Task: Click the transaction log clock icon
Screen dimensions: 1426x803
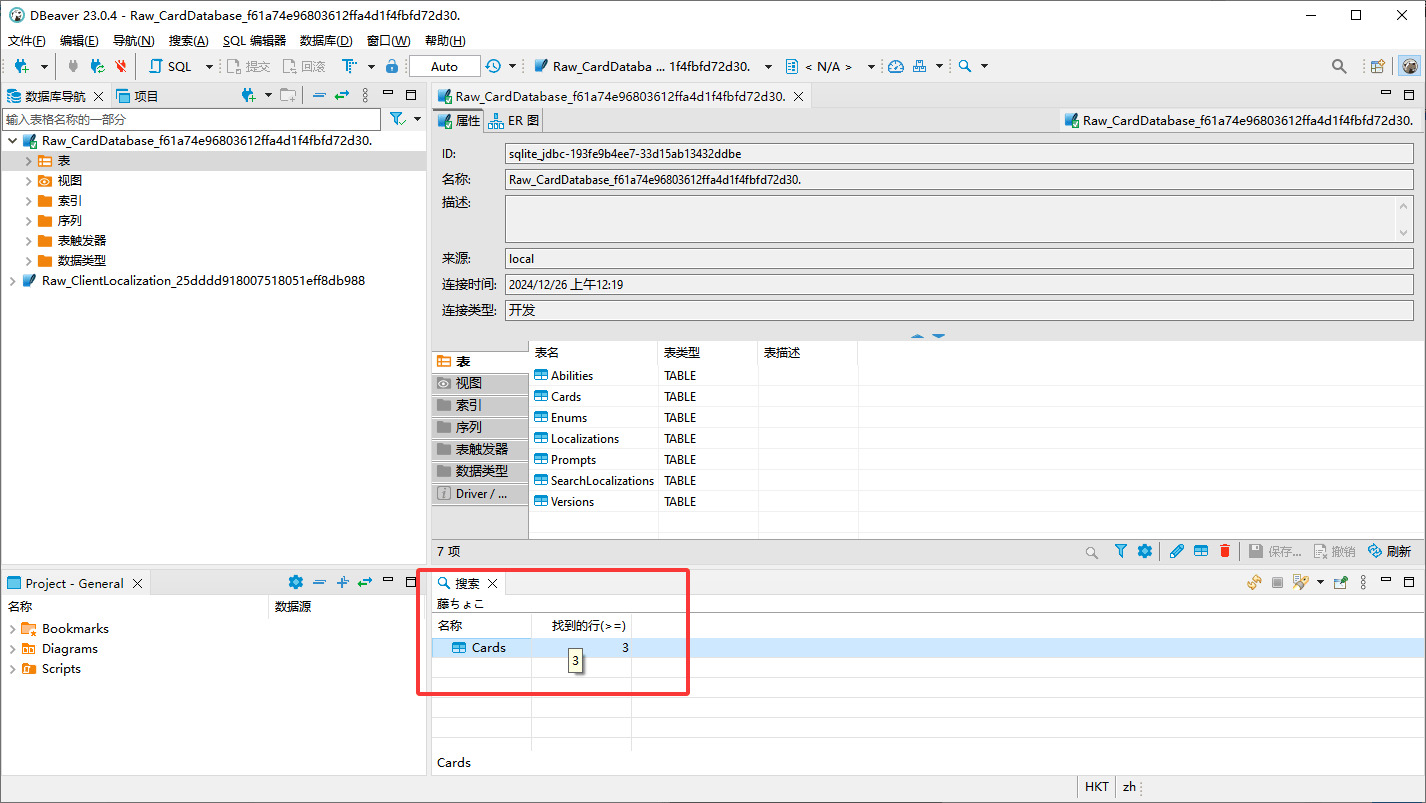Action: click(494, 66)
